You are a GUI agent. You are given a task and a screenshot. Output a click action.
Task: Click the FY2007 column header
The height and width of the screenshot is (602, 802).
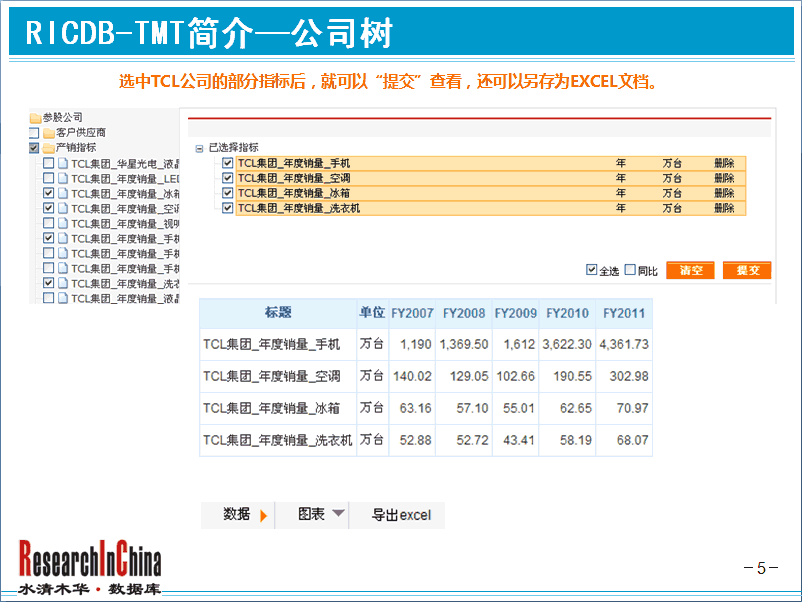click(x=412, y=313)
